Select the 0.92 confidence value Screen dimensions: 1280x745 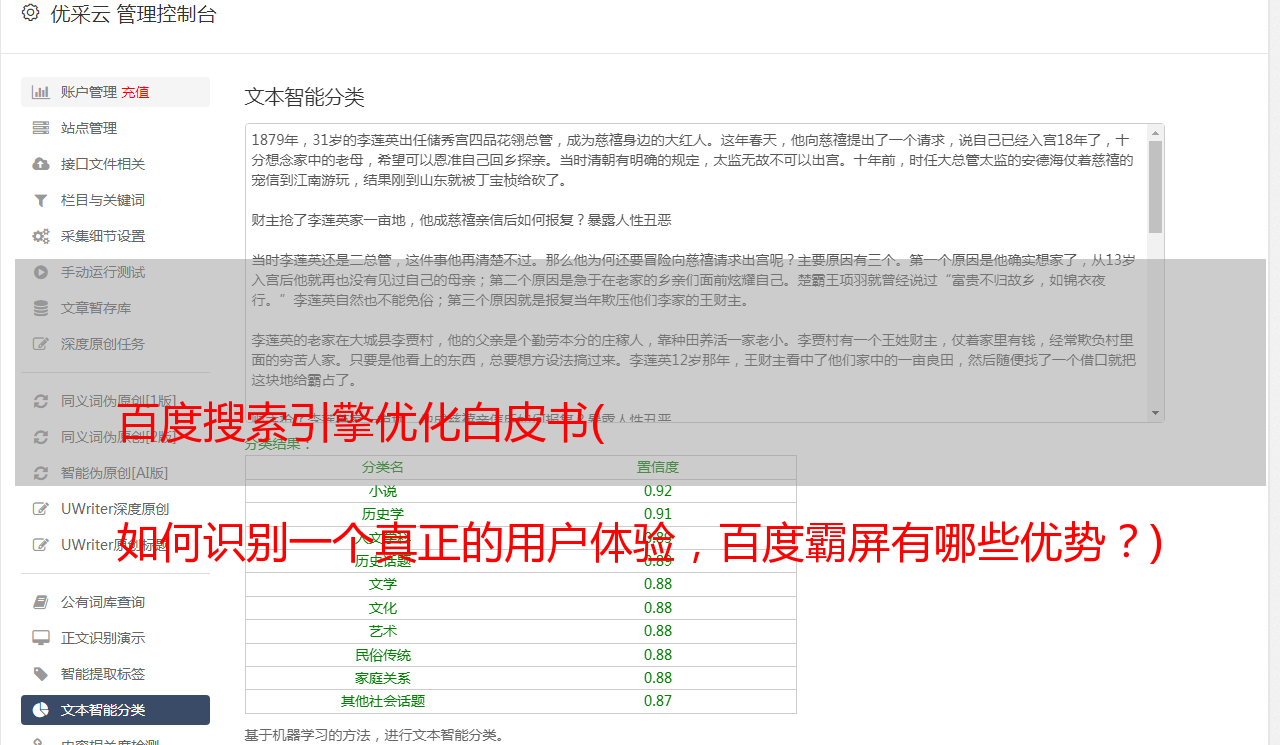(658, 491)
